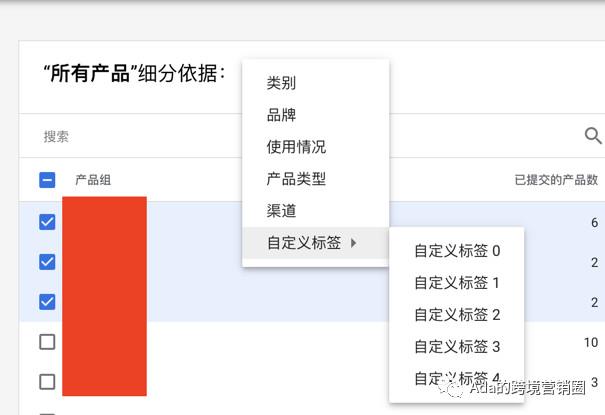Select 自定义标签 2 in the submenu

pyautogui.click(x=457, y=315)
